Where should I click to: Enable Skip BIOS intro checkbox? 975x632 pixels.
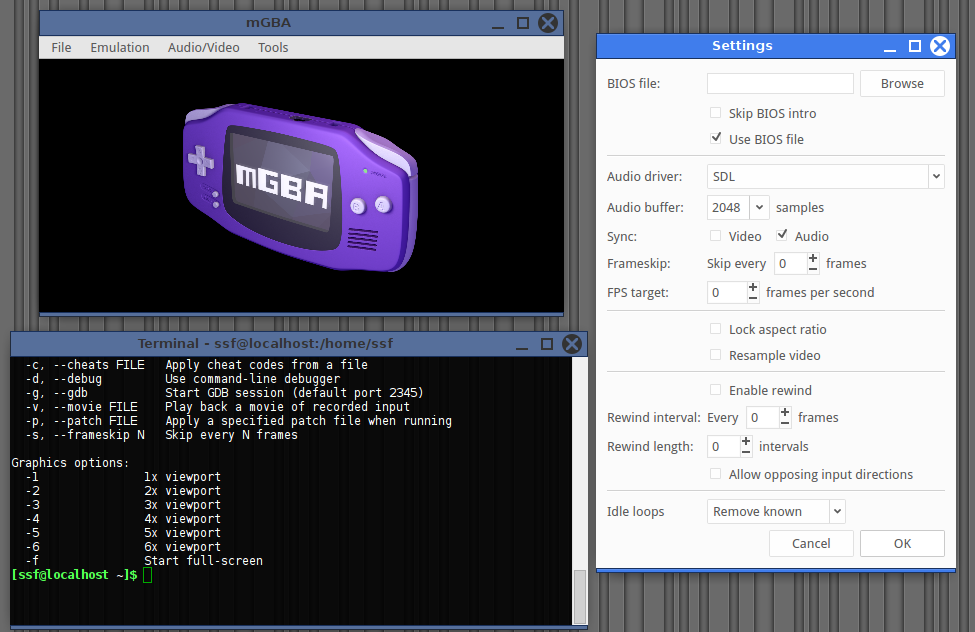tap(716, 113)
